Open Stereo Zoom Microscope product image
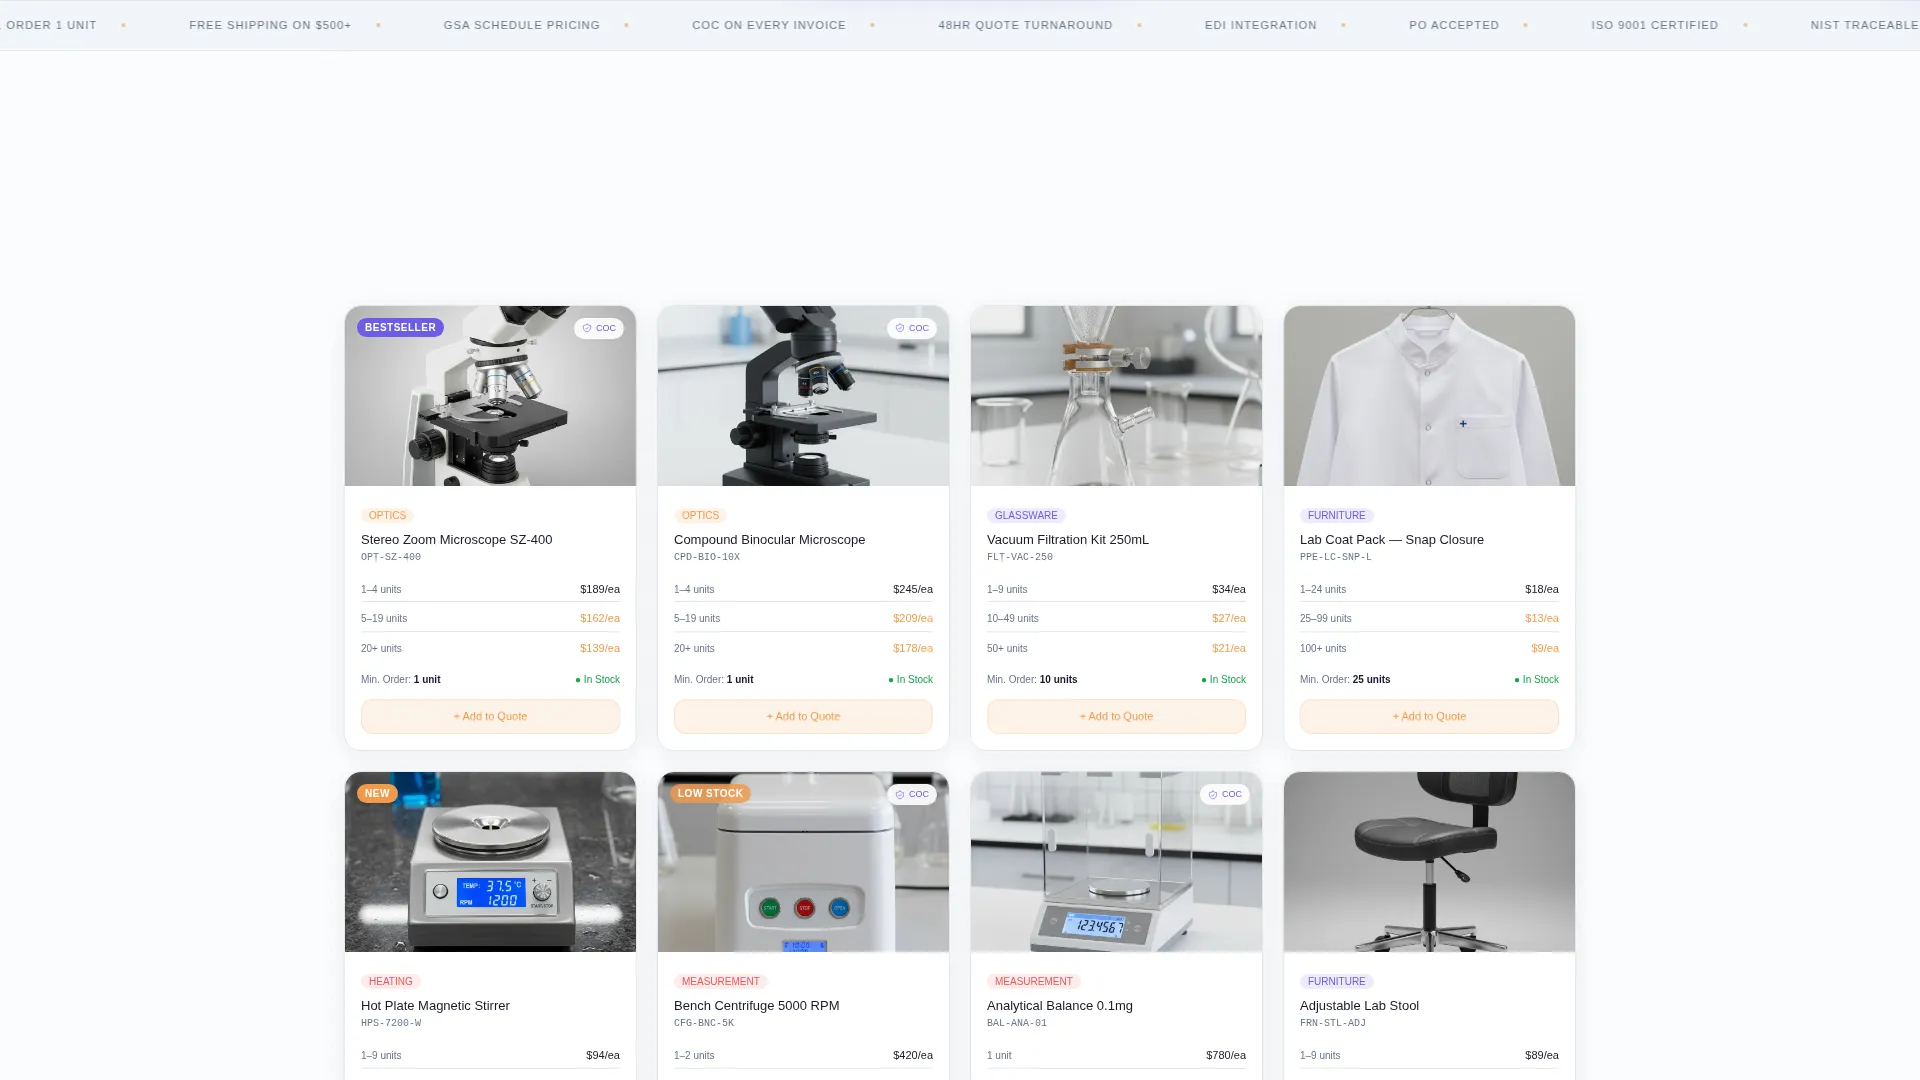Screen dimensions: 1920x1080 coord(490,396)
